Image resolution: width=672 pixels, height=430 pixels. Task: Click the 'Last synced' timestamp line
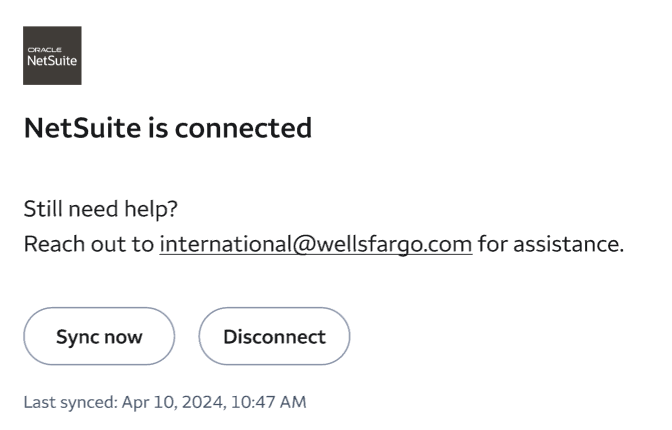164,402
